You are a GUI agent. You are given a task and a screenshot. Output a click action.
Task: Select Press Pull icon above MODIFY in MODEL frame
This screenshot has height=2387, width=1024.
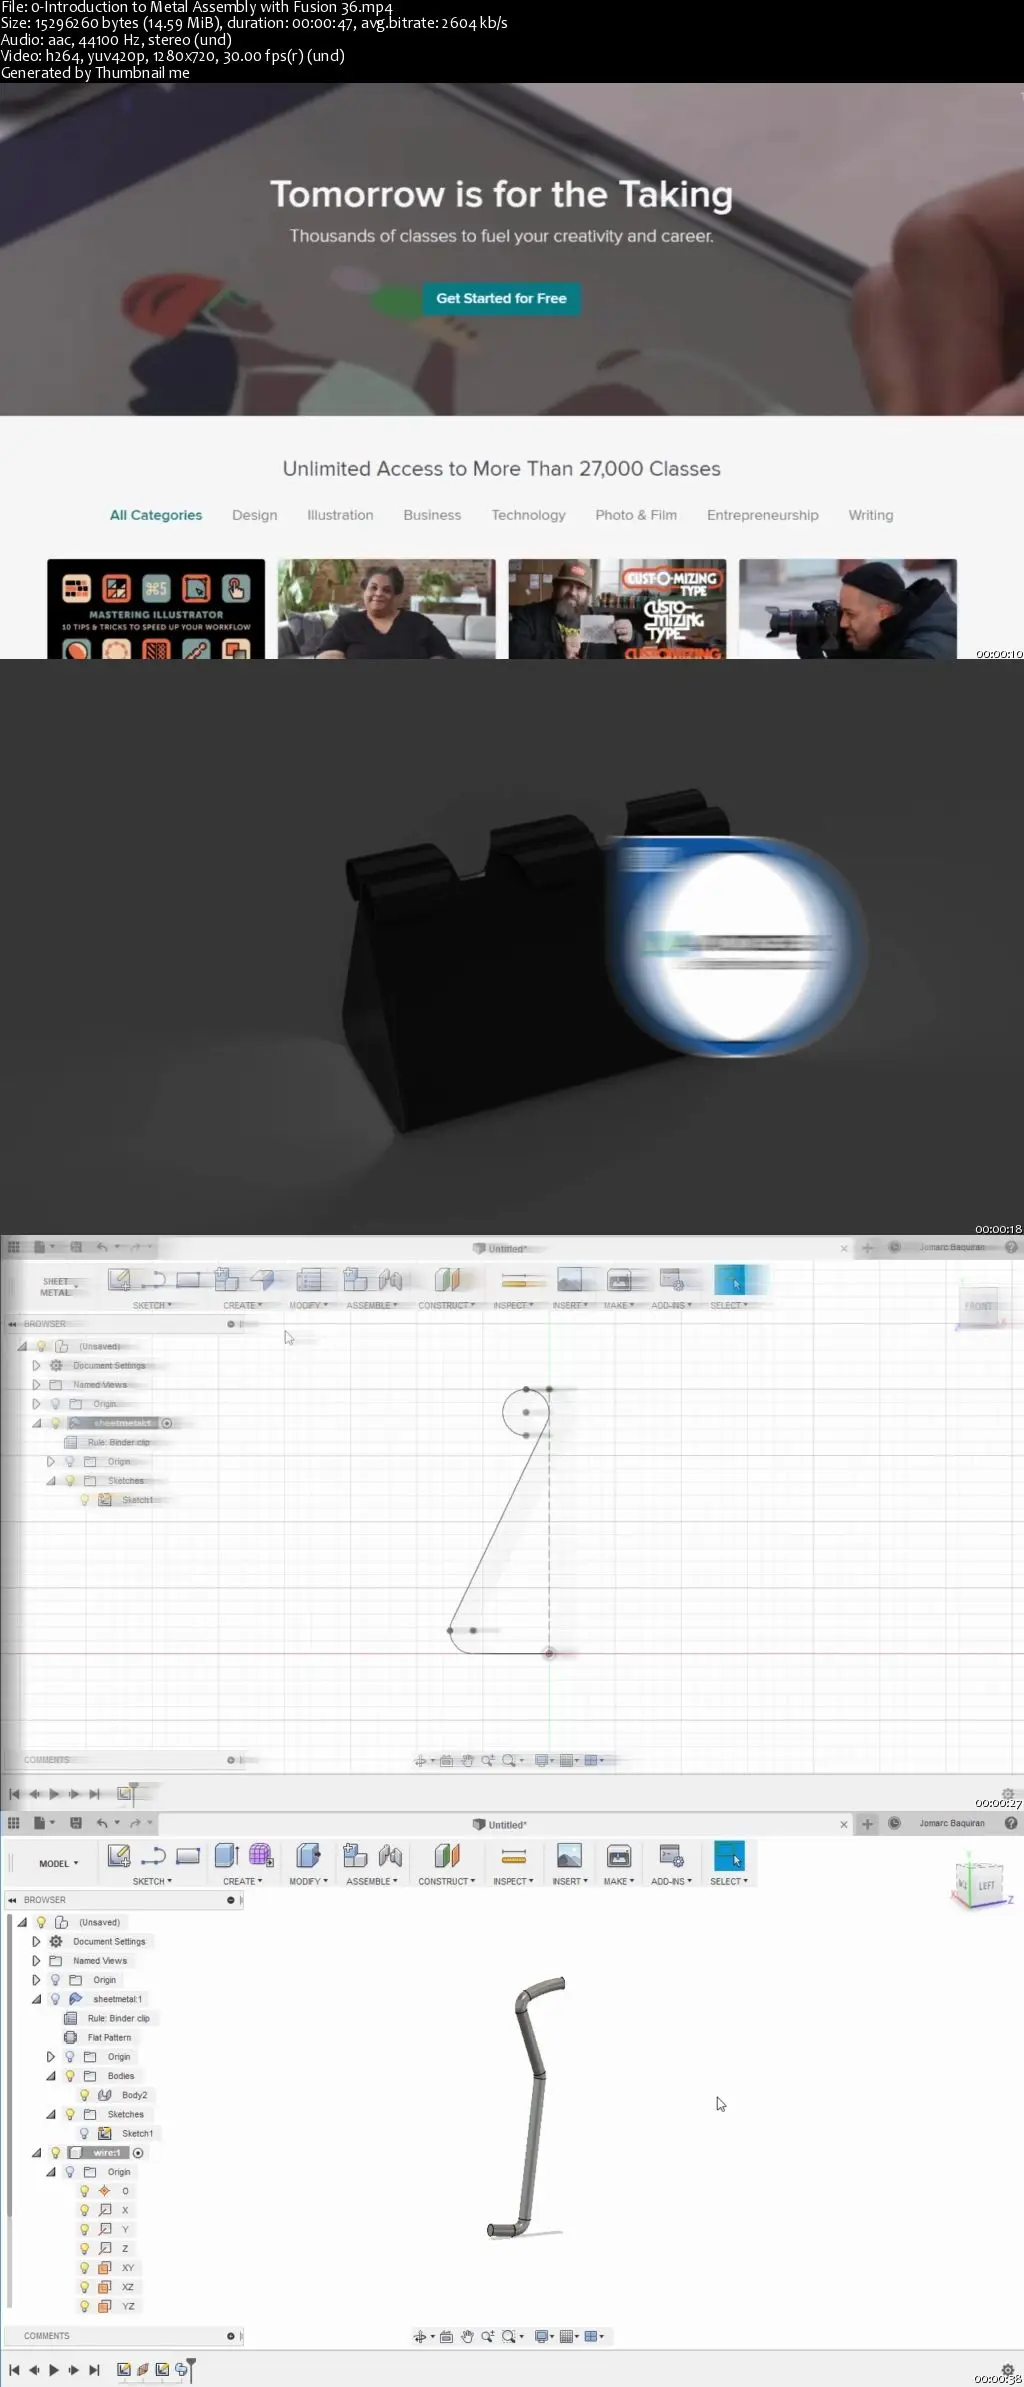click(x=309, y=1856)
